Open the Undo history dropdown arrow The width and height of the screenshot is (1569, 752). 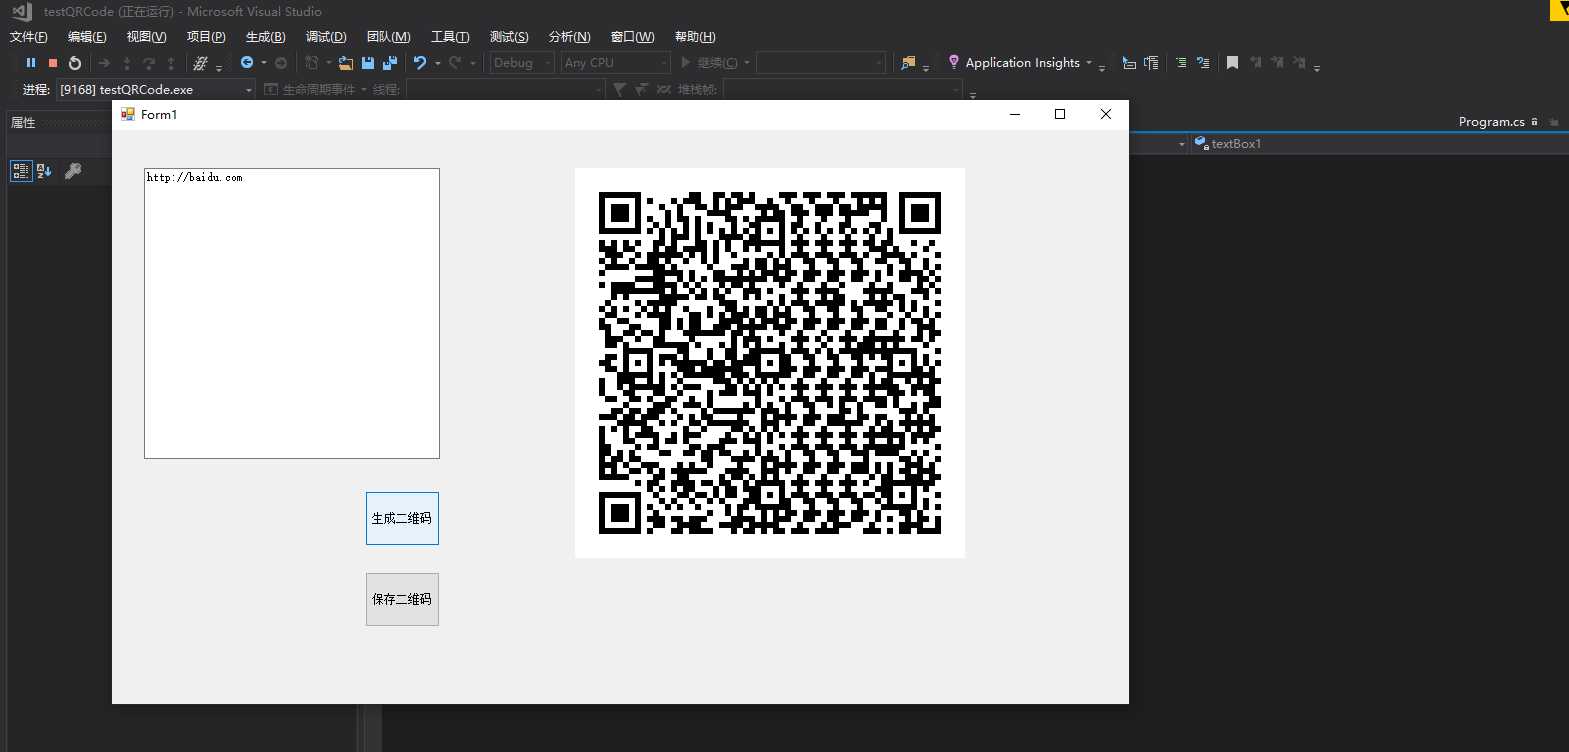coord(438,63)
